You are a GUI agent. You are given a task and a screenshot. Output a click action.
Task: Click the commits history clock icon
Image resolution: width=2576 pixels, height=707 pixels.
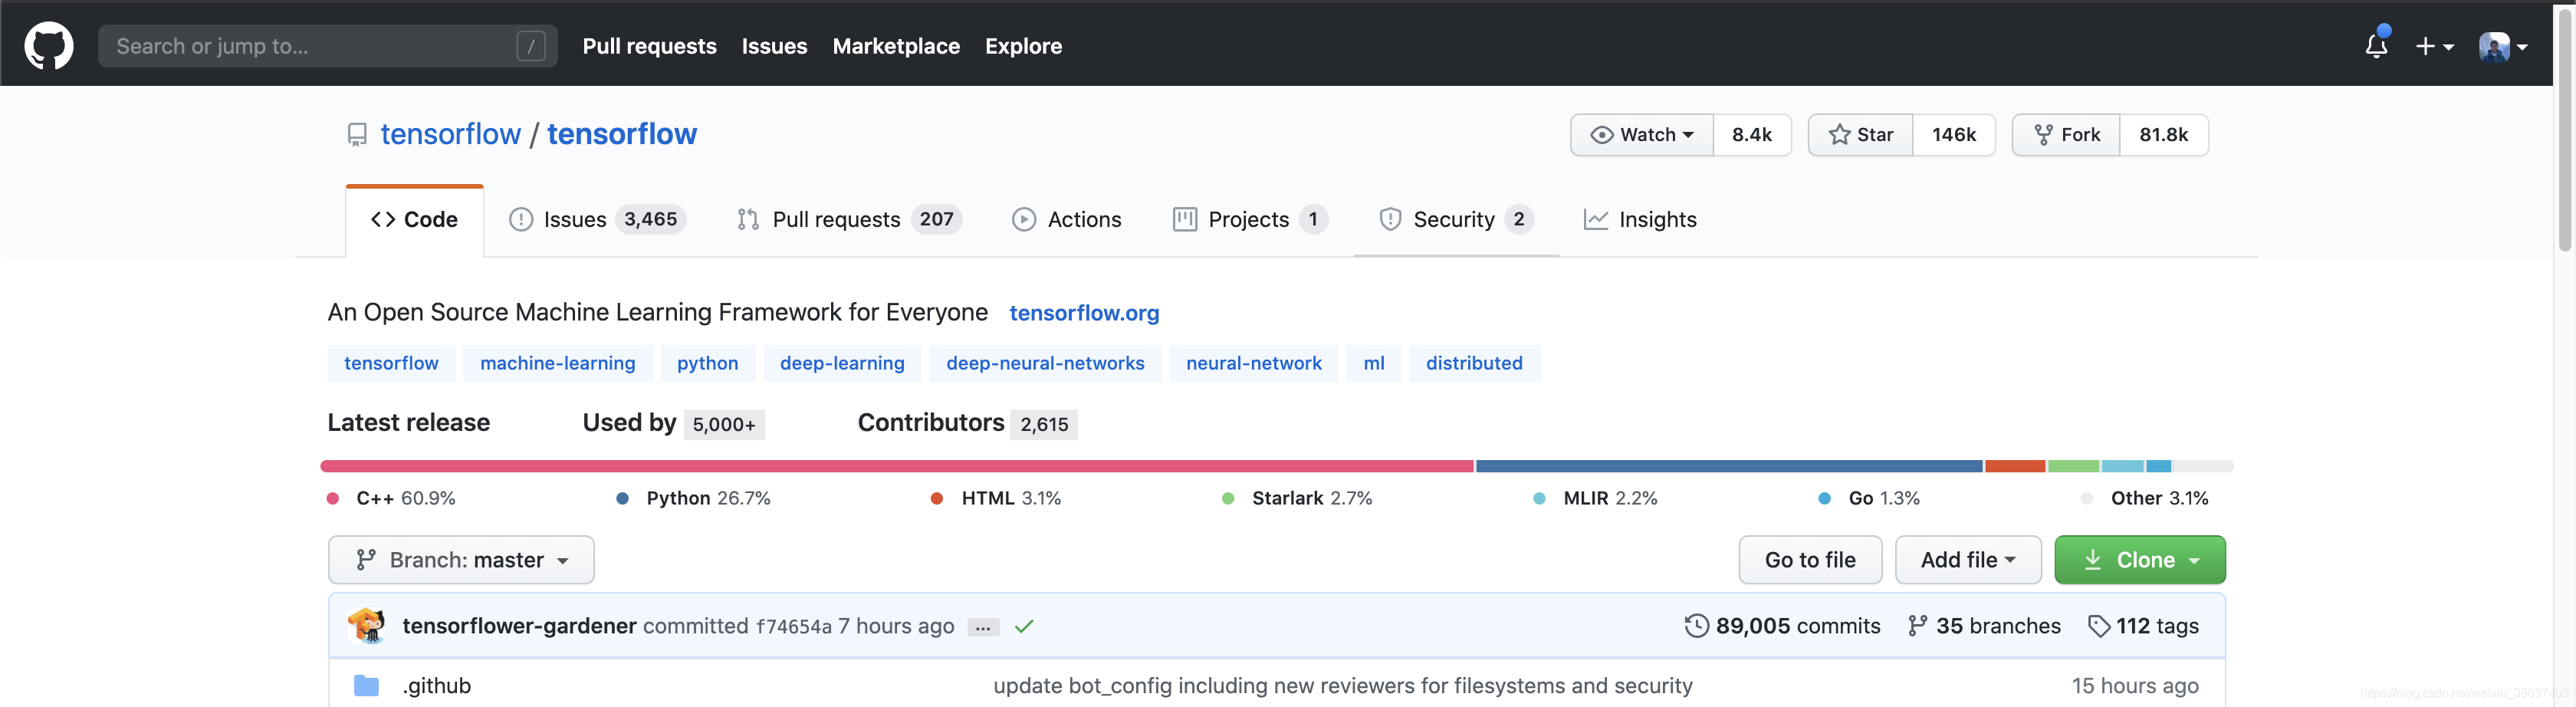click(1697, 626)
